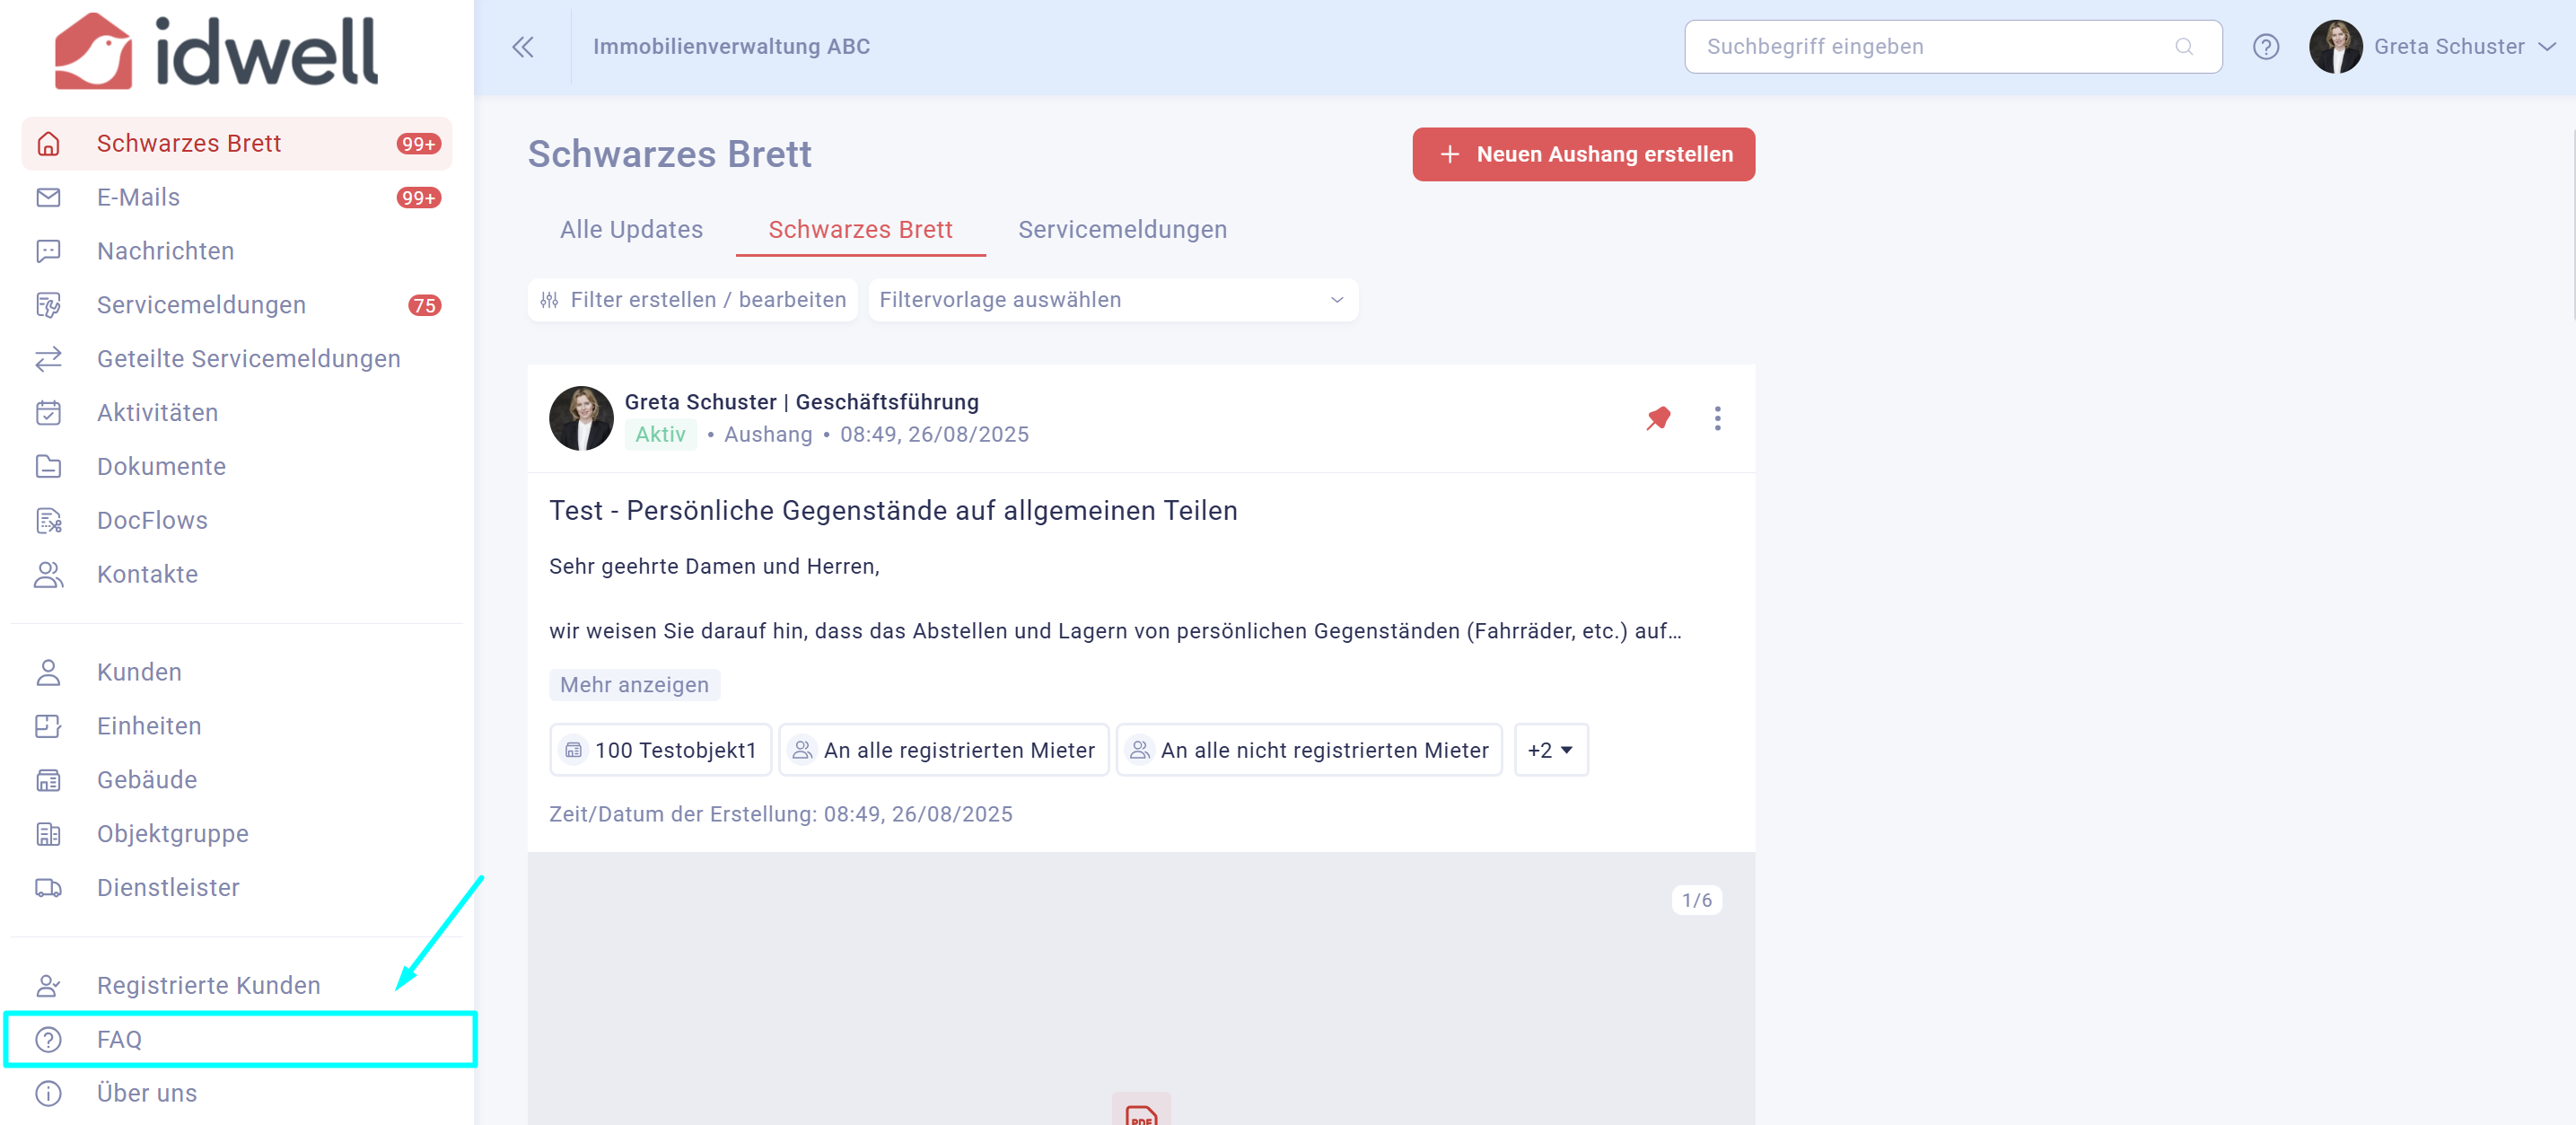
Task: Open E-Mails from the sidebar
Action: point(138,197)
